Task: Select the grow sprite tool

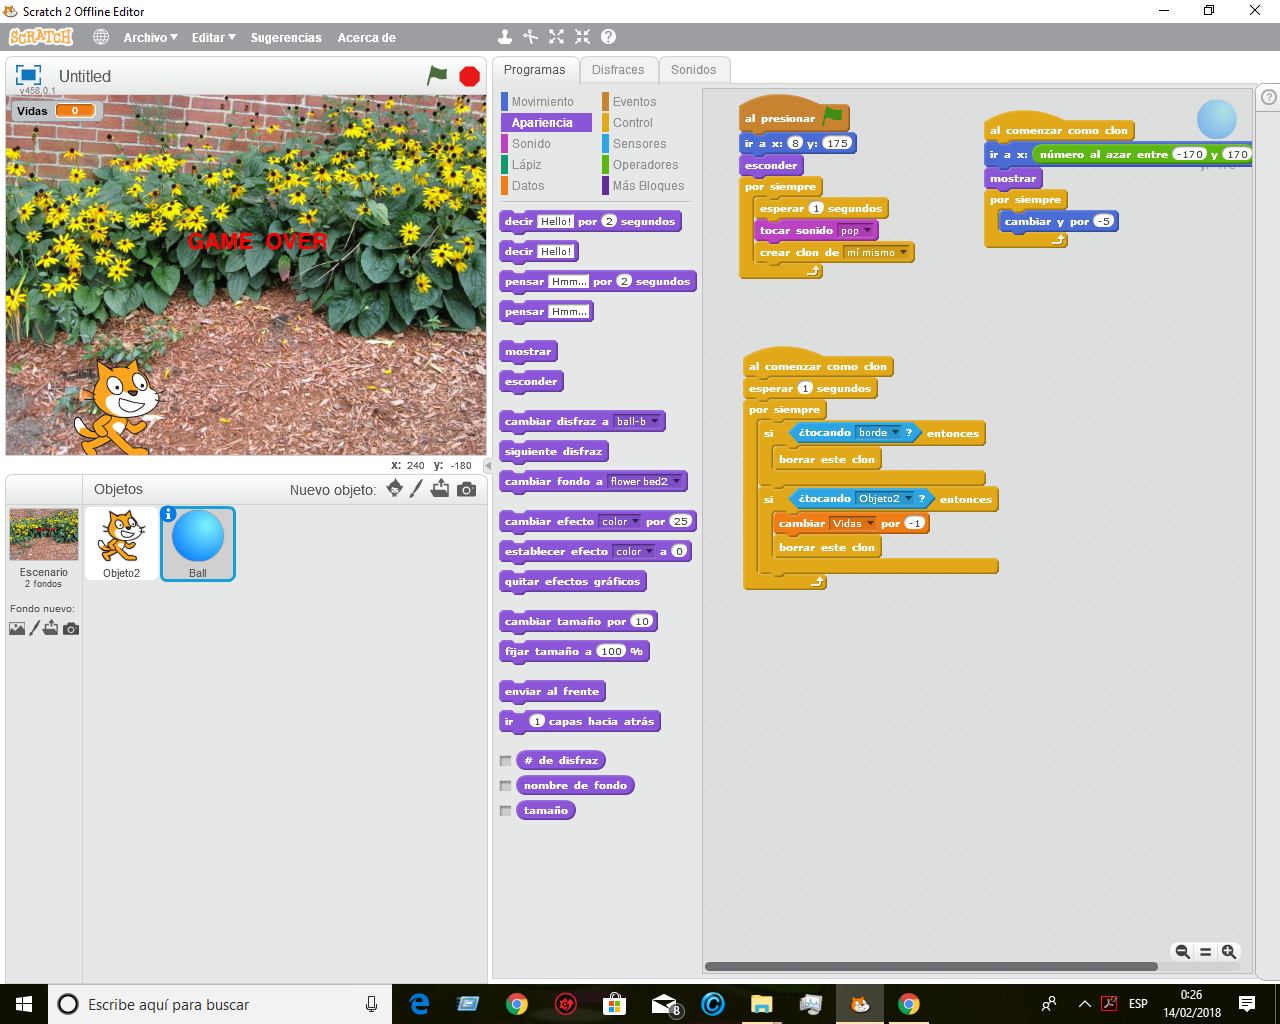Action: pos(556,36)
